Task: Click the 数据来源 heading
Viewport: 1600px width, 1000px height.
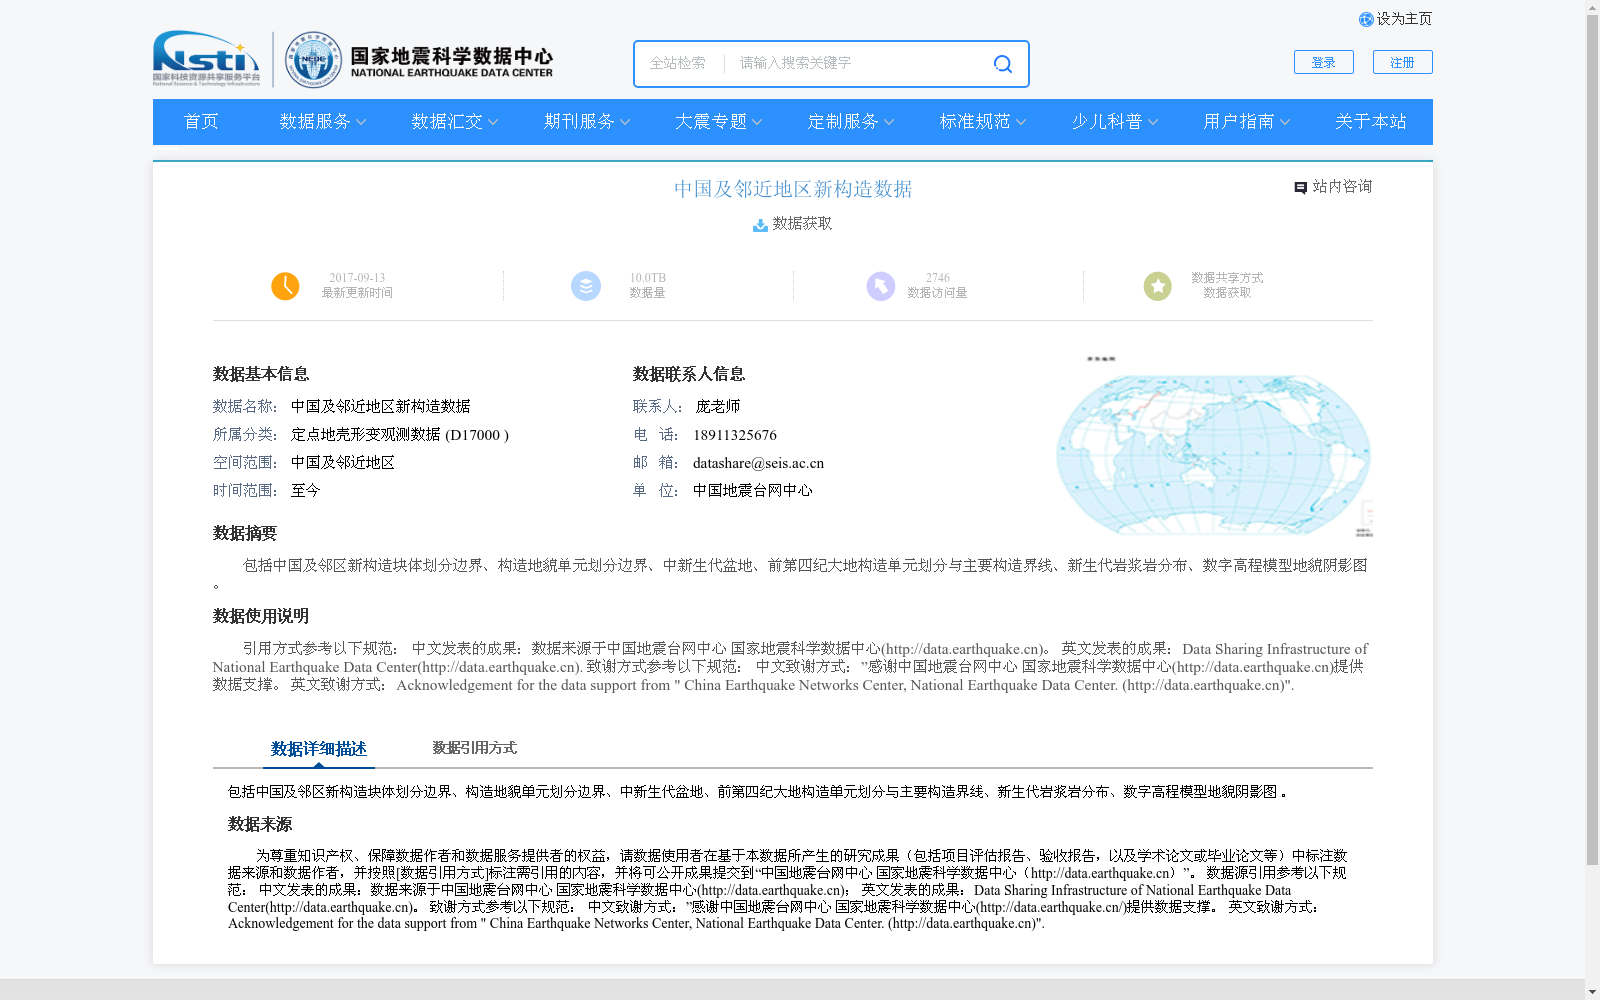Action: click(260, 825)
